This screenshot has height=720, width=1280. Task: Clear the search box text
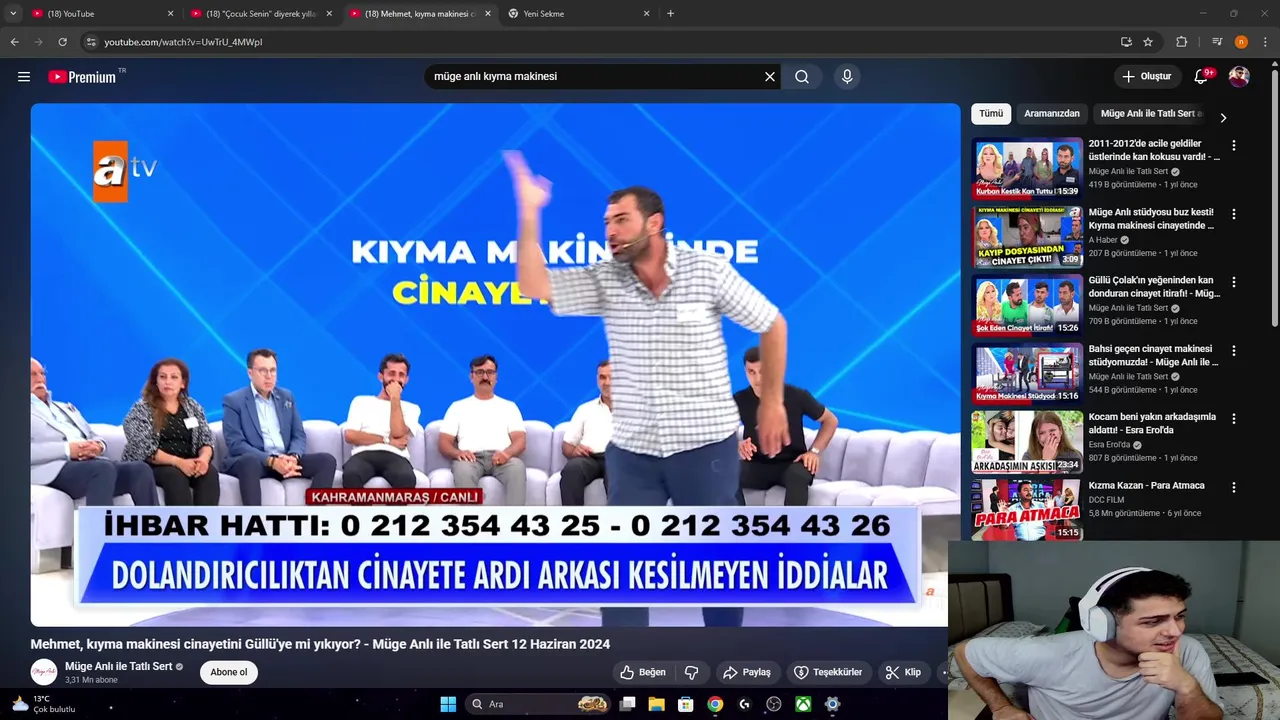(770, 76)
